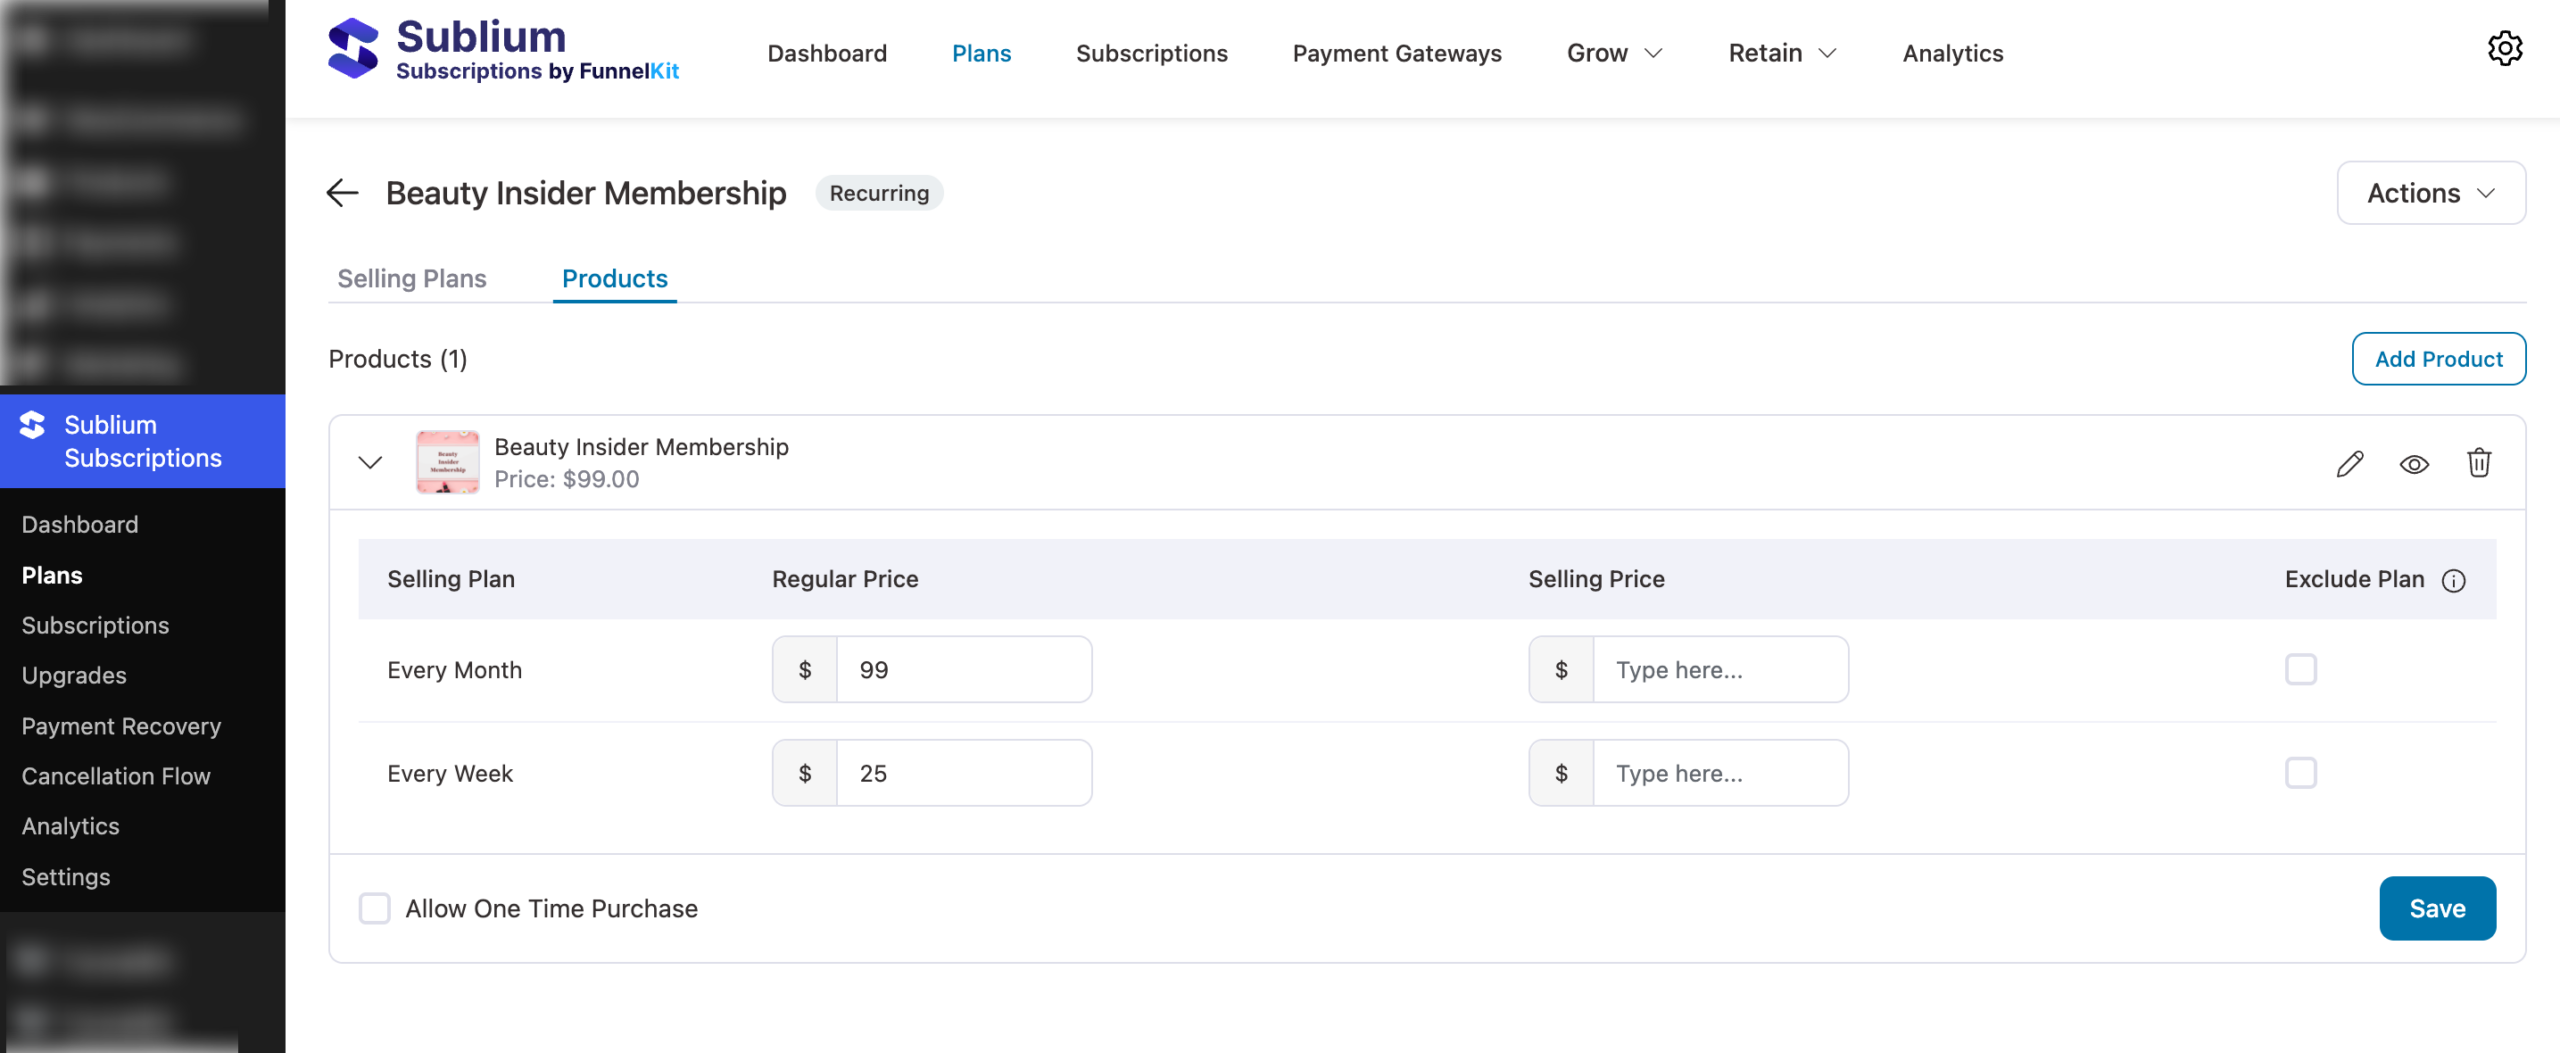2560x1053 pixels.
Task: Open the settings gear icon
Action: click(x=2505, y=48)
